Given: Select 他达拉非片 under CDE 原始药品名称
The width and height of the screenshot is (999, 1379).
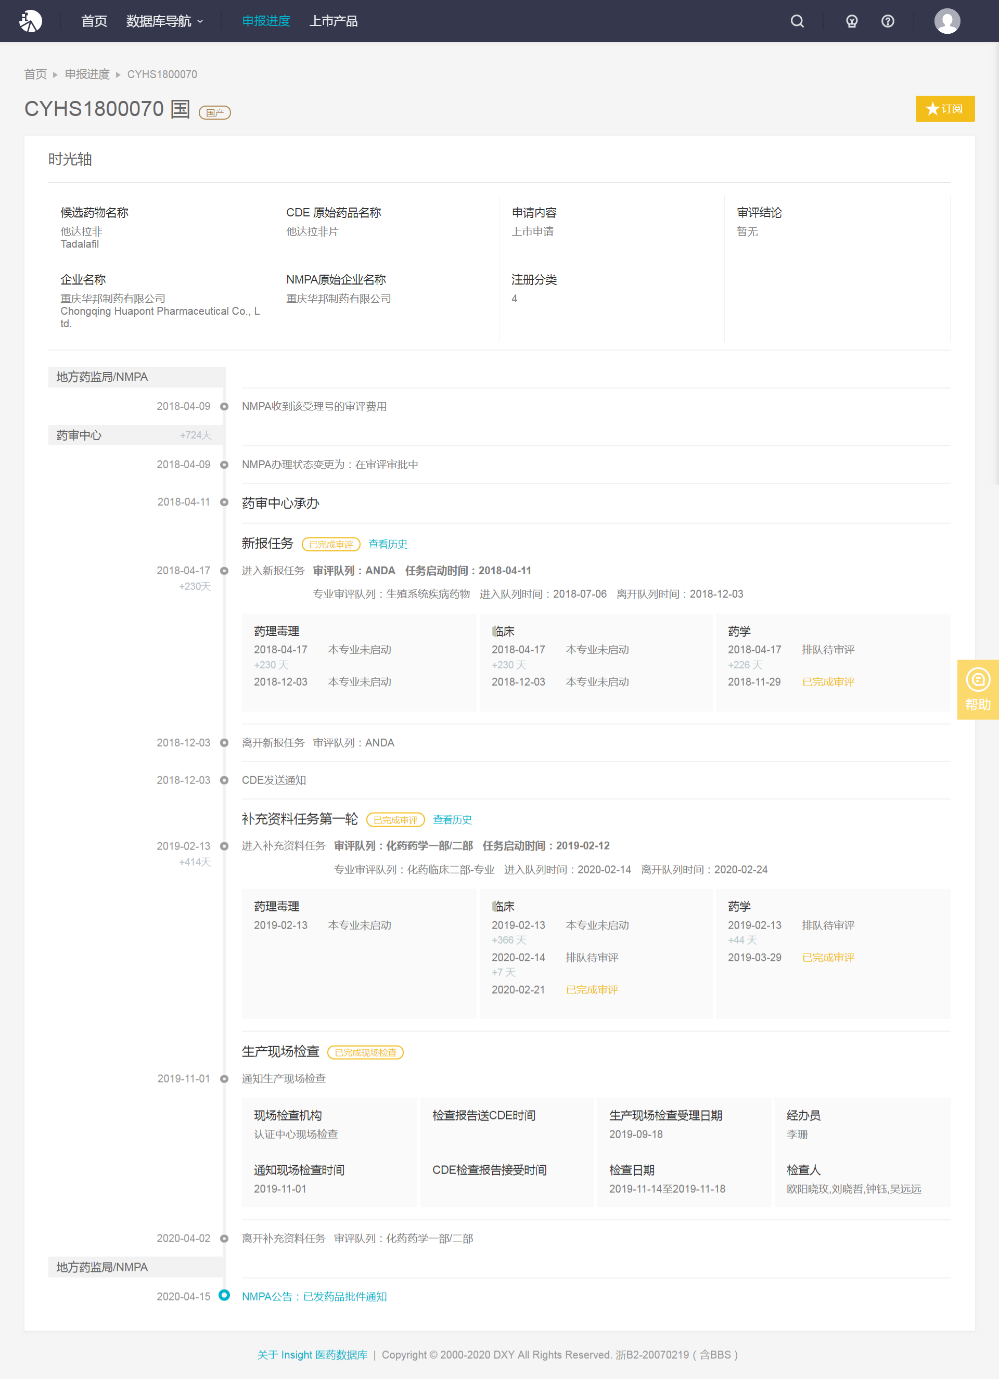Looking at the screenshot, I should click(x=312, y=231).
